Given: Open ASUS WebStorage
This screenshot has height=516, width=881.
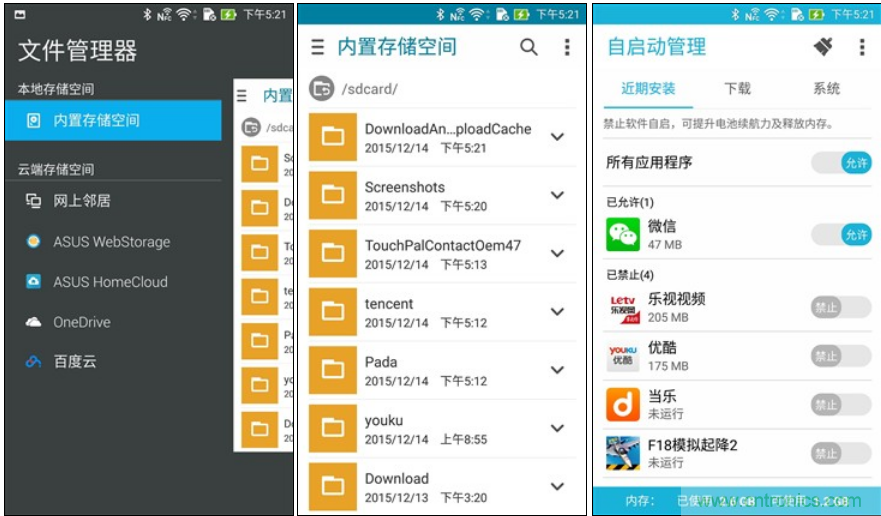Looking at the screenshot, I should [x=111, y=242].
